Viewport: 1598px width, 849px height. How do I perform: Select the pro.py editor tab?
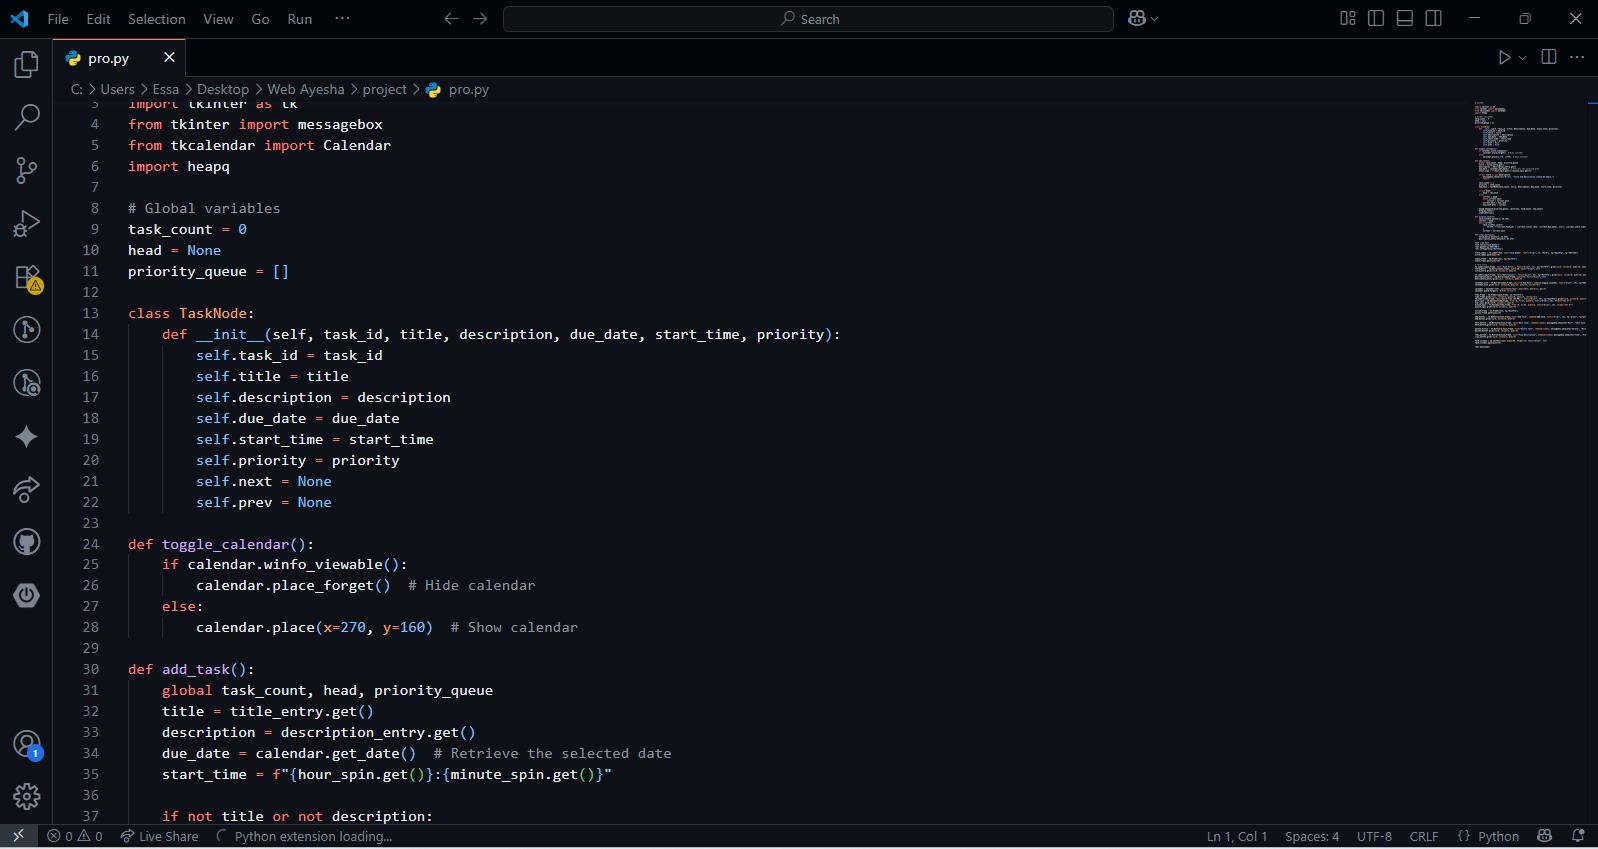click(108, 58)
